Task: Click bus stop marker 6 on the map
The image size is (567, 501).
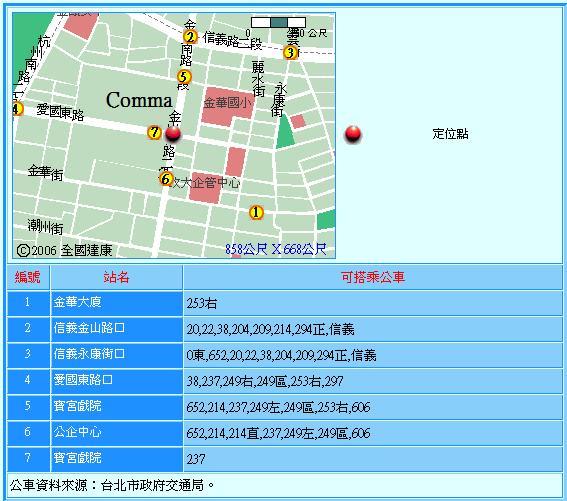Action: [x=166, y=179]
